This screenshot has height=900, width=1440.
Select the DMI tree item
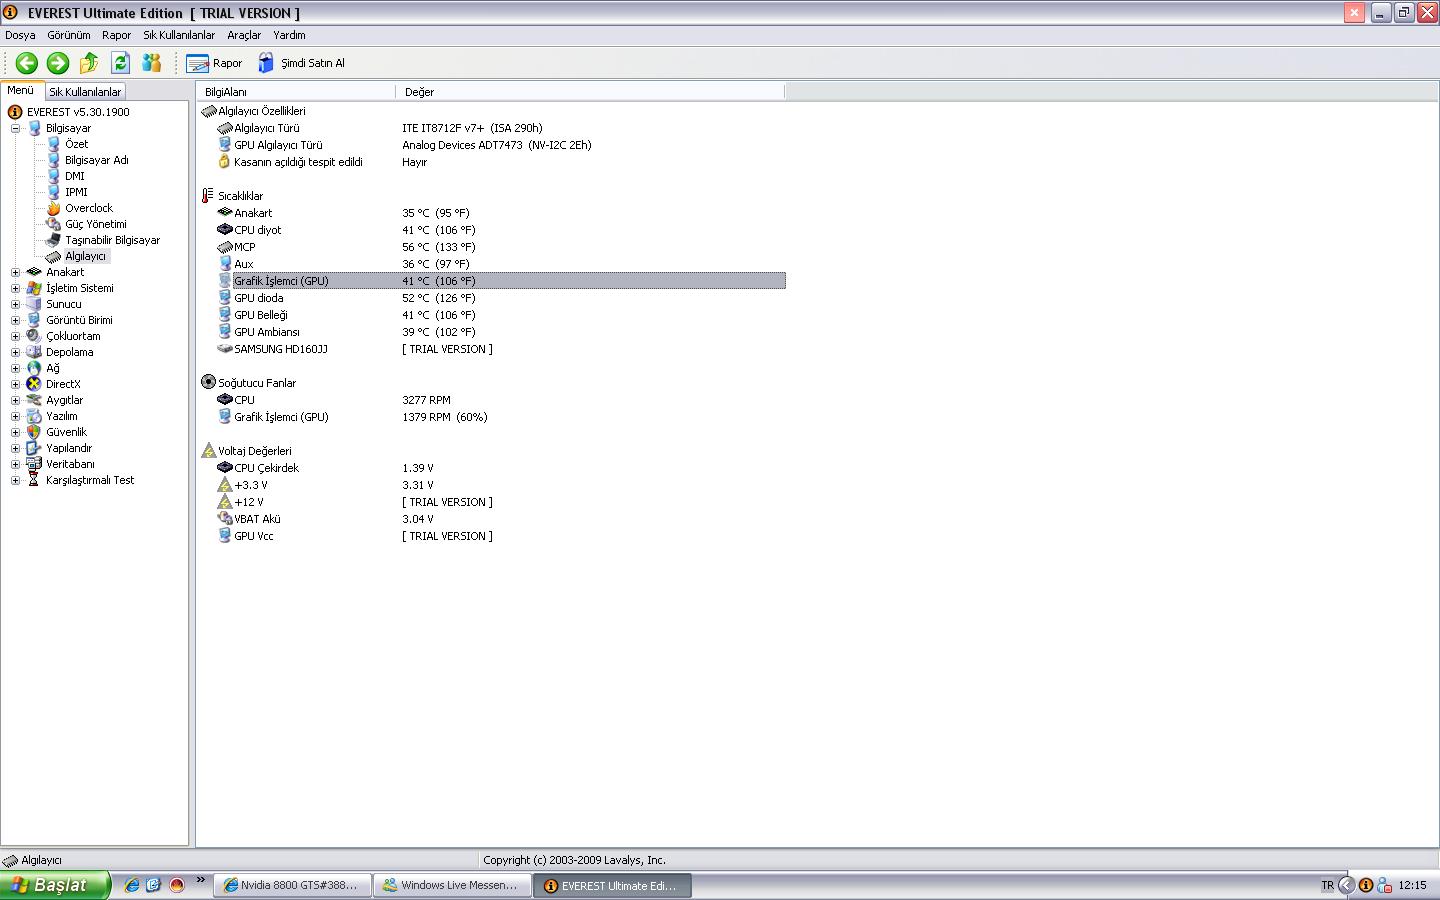75,176
